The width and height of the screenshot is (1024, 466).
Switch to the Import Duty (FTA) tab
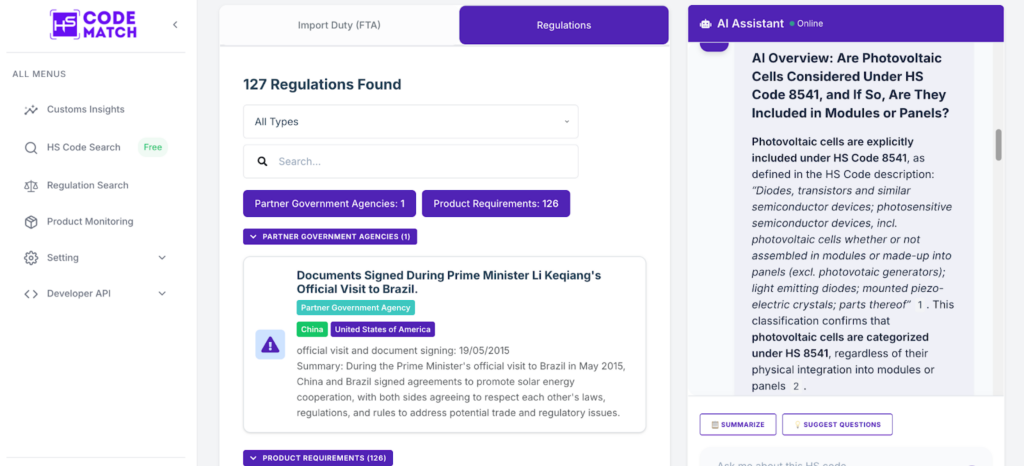pos(339,25)
